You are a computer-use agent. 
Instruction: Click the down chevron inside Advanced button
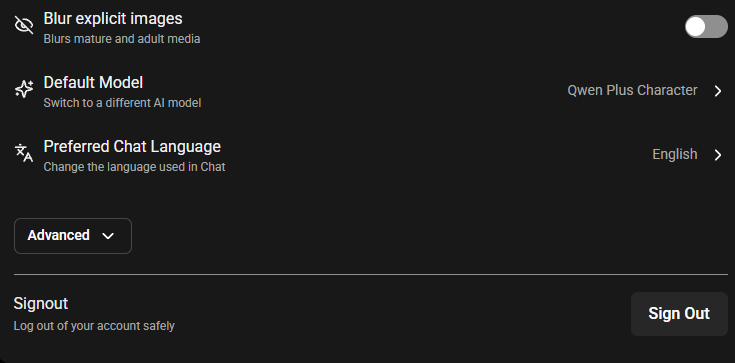tap(108, 236)
